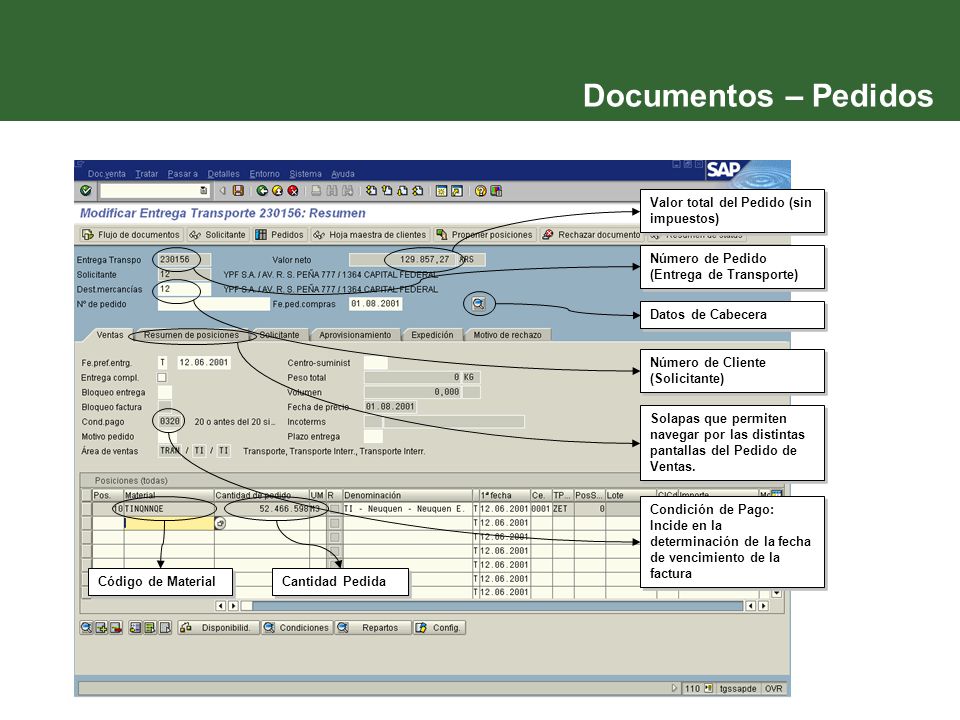Viewport: 960px width, 720px height.
Task: Open the Pasar a menu
Action: 182,174
